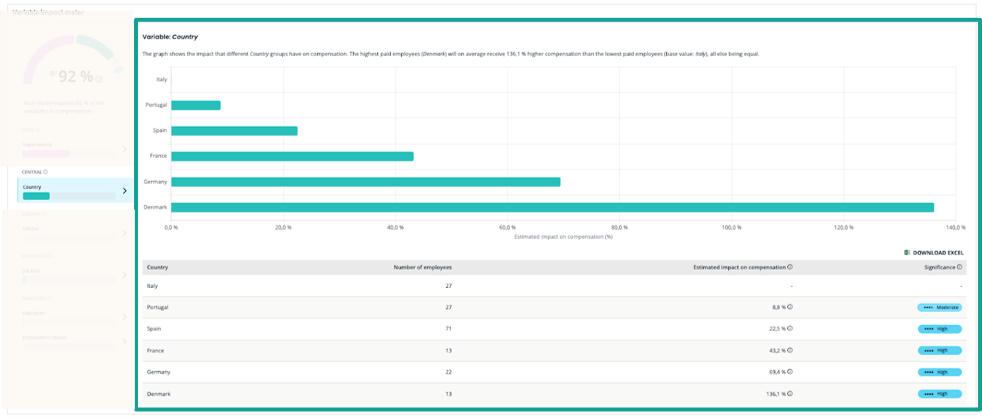Click the Germany bar in the chart

click(365, 182)
